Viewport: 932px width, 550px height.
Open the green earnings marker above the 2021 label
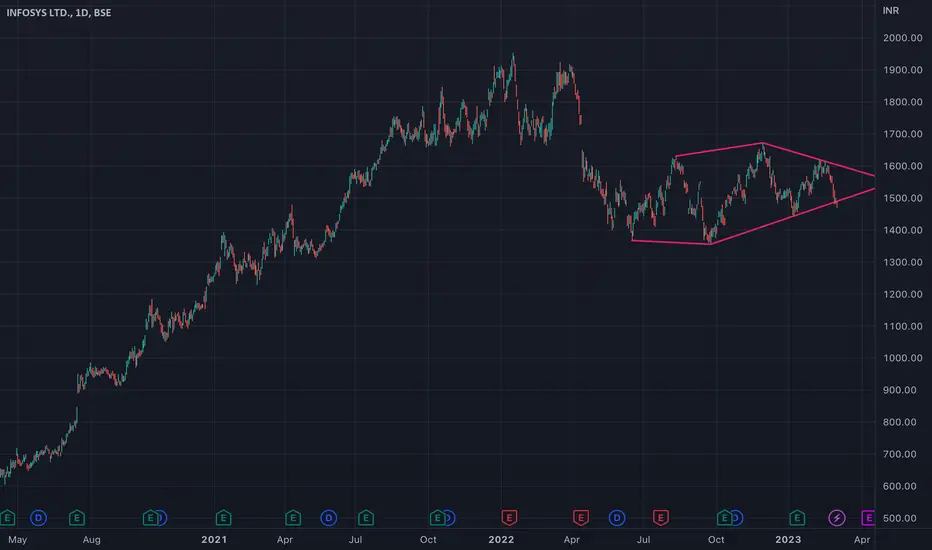click(223, 518)
